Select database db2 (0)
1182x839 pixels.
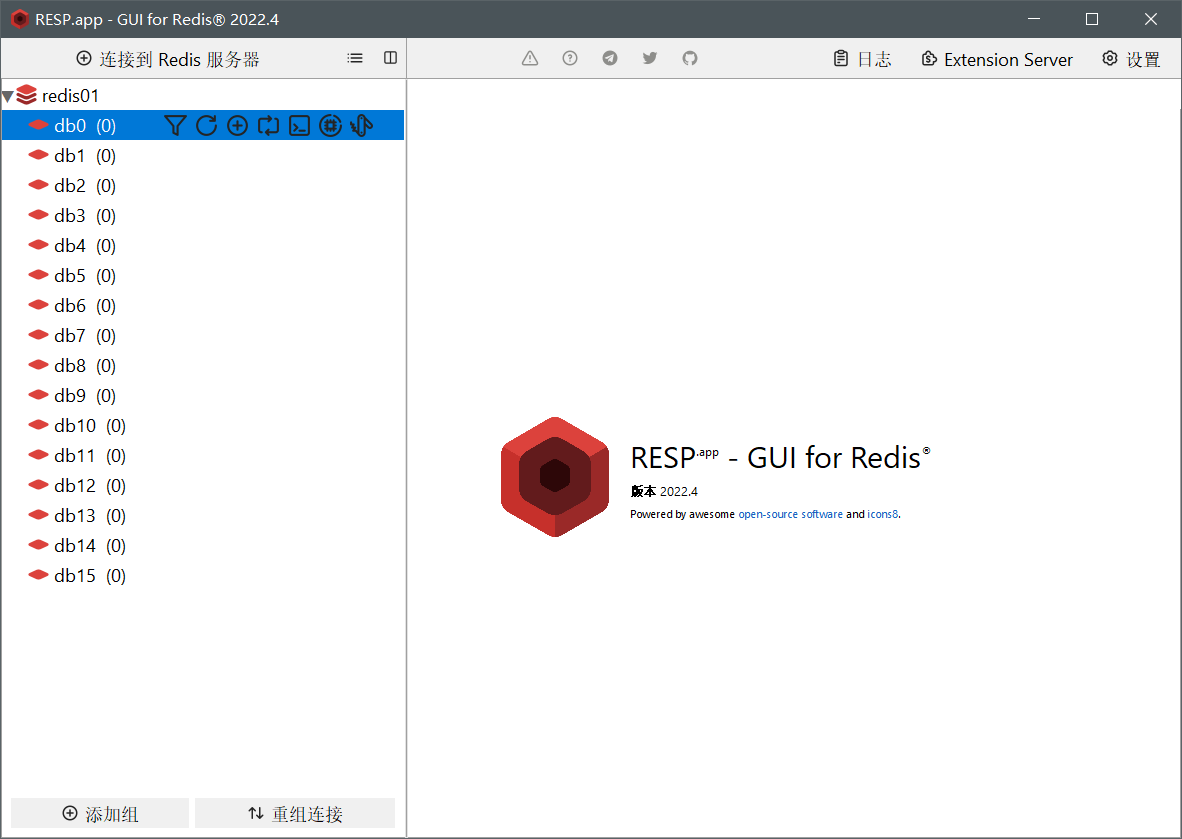203,185
